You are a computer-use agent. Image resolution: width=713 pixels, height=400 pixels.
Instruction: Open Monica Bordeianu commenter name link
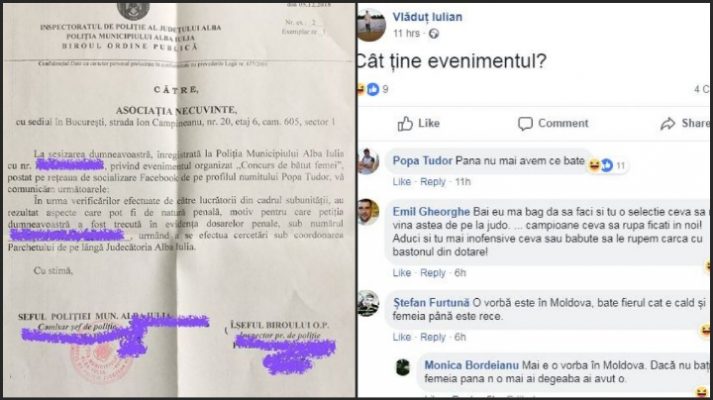[471, 365]
